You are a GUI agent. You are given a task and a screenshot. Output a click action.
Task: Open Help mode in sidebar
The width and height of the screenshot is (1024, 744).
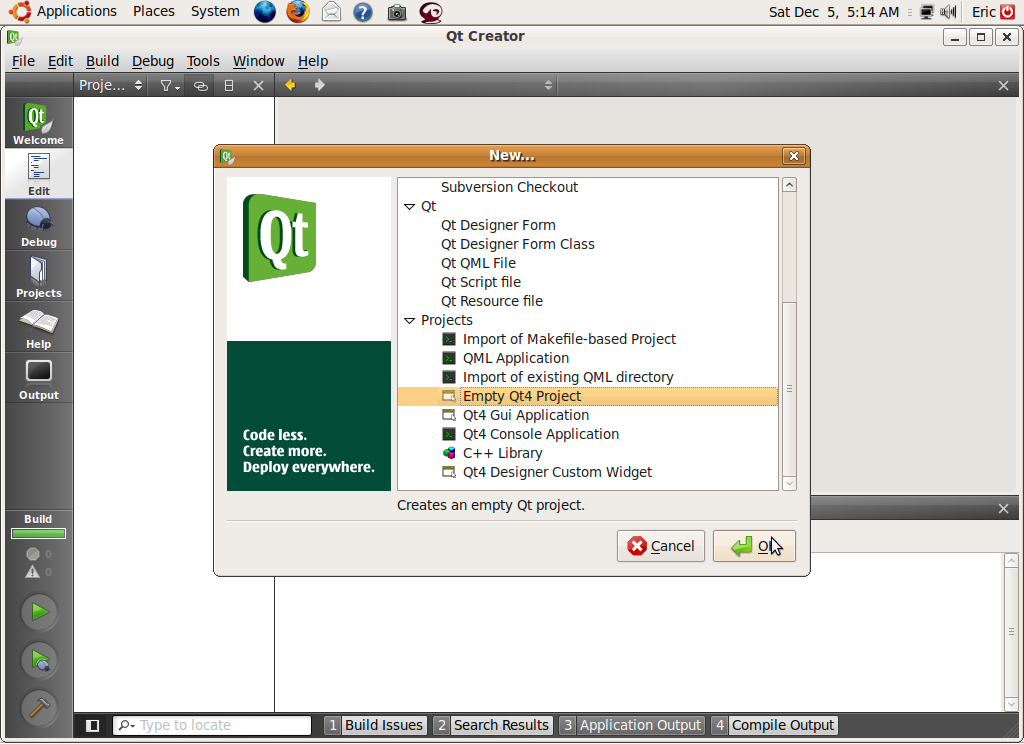pos(39,327)
